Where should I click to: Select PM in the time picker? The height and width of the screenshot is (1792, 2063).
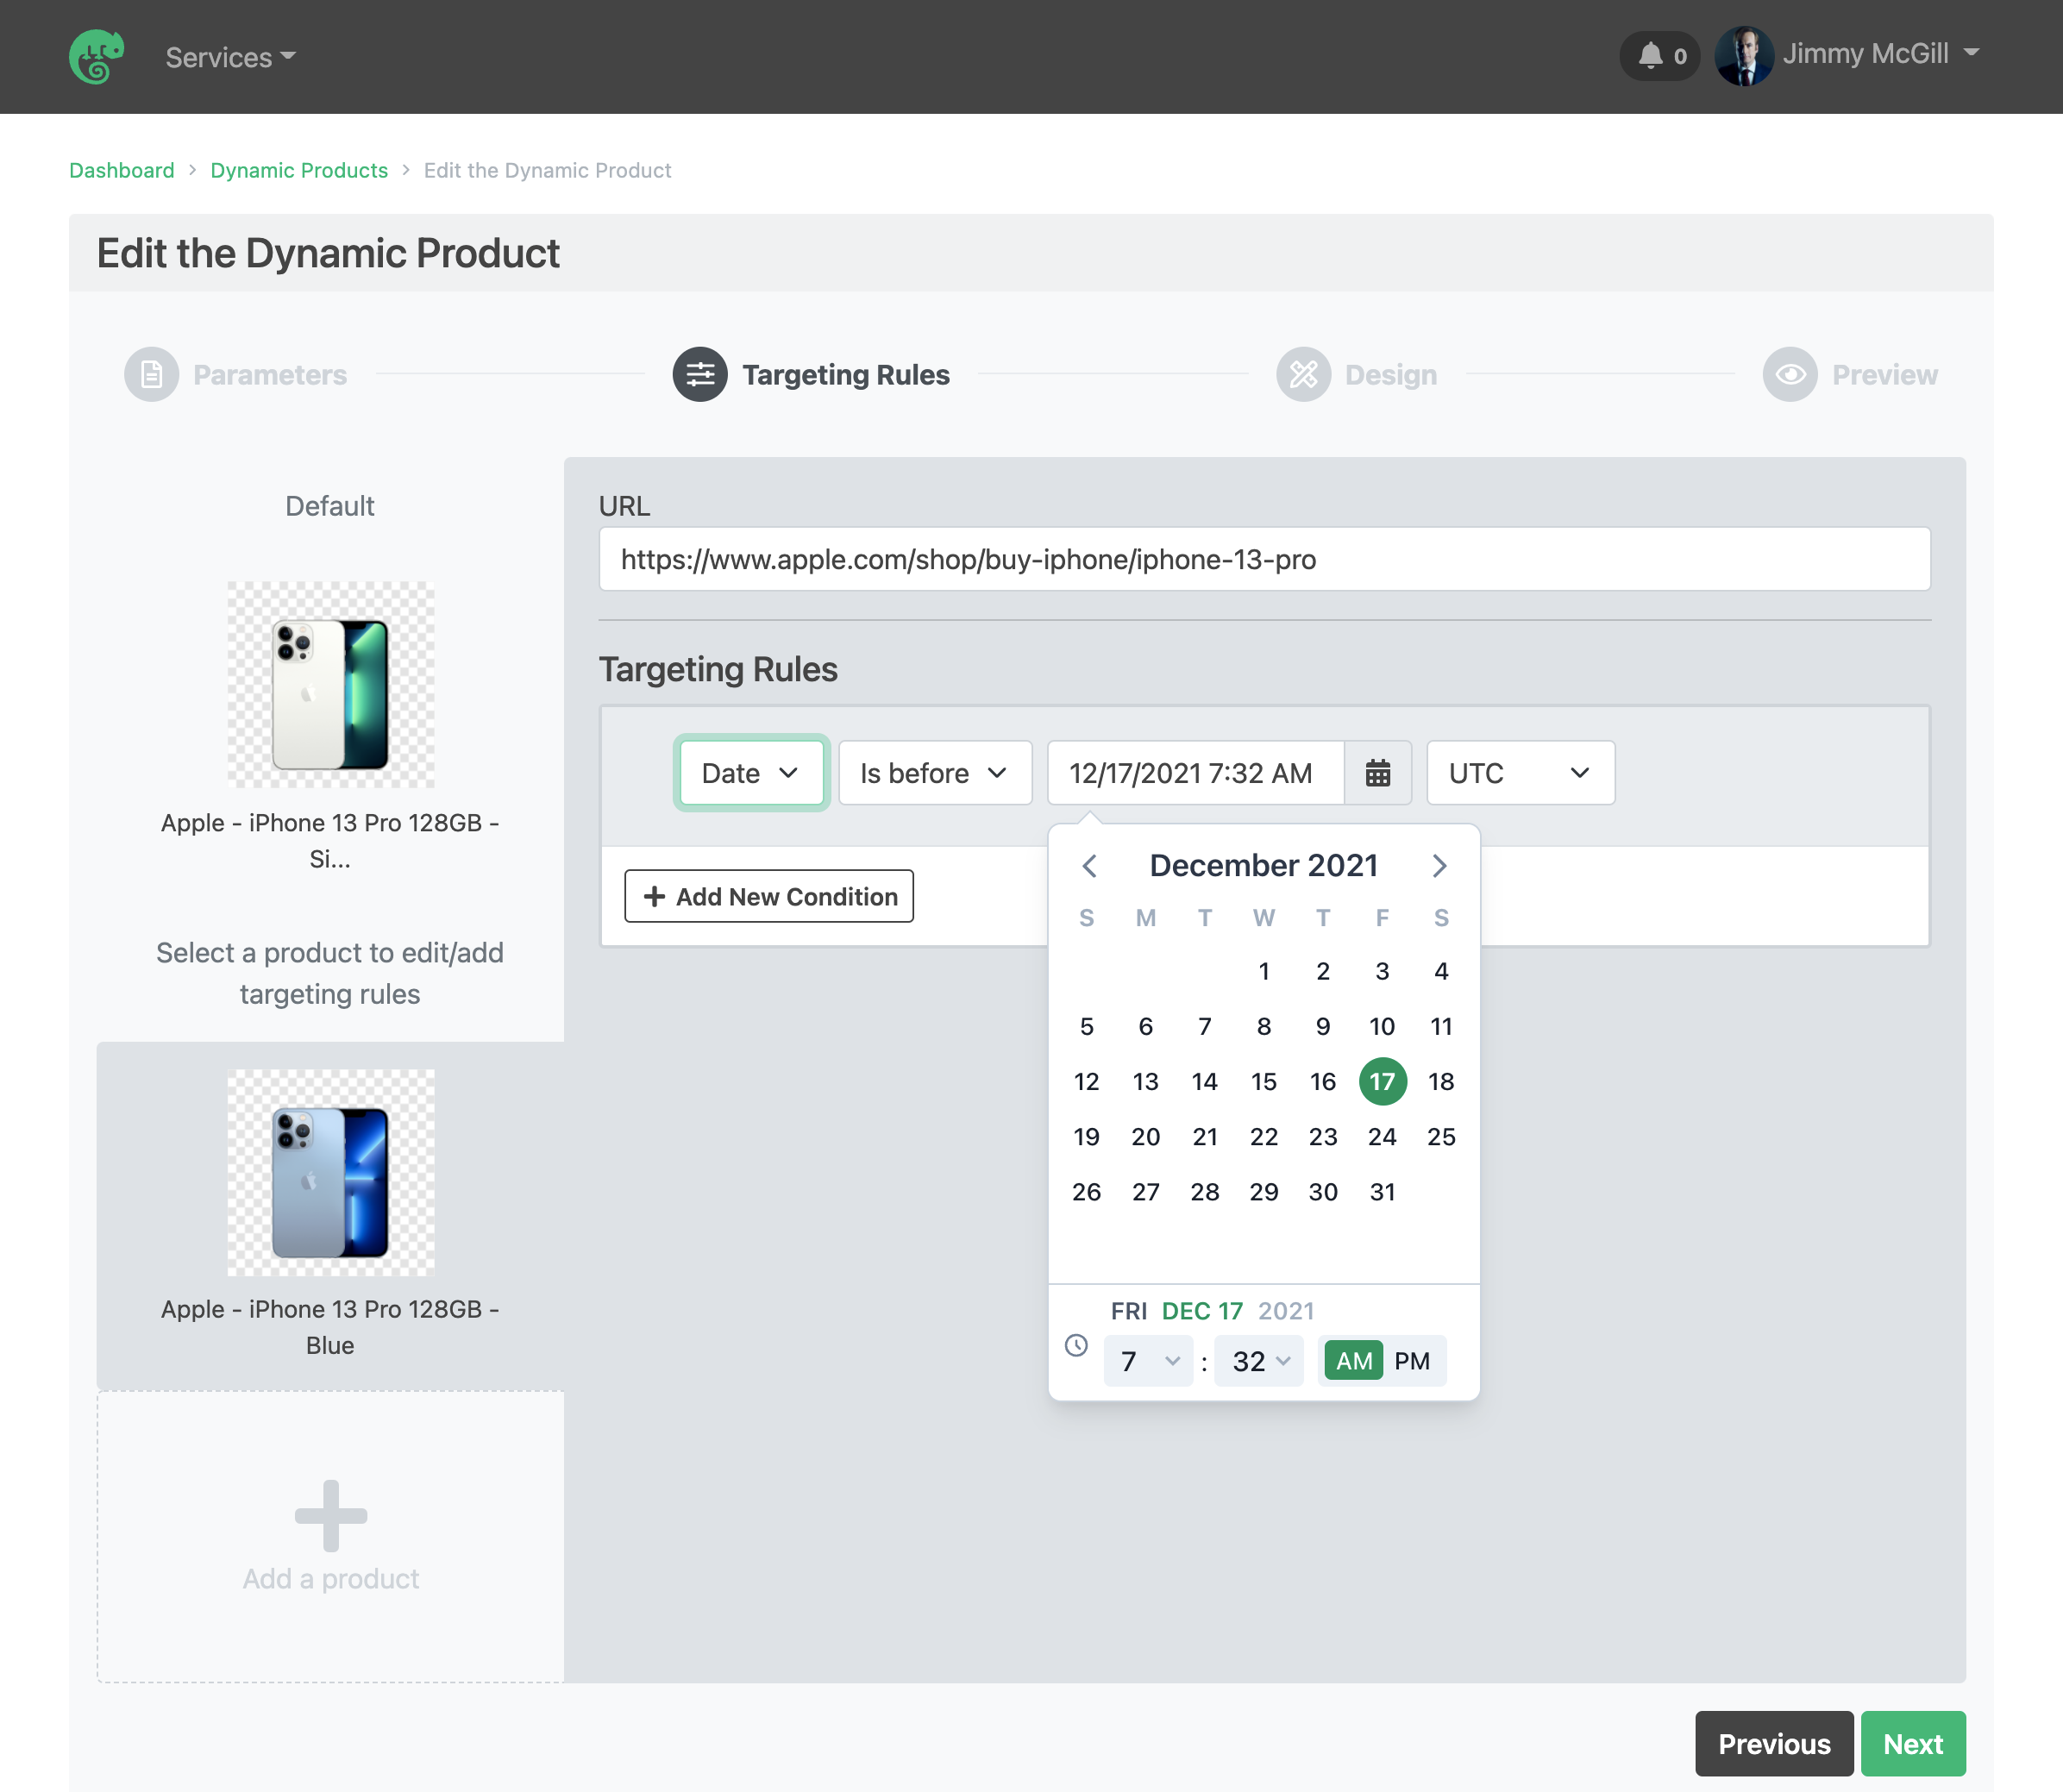tap(1412, 1361)
